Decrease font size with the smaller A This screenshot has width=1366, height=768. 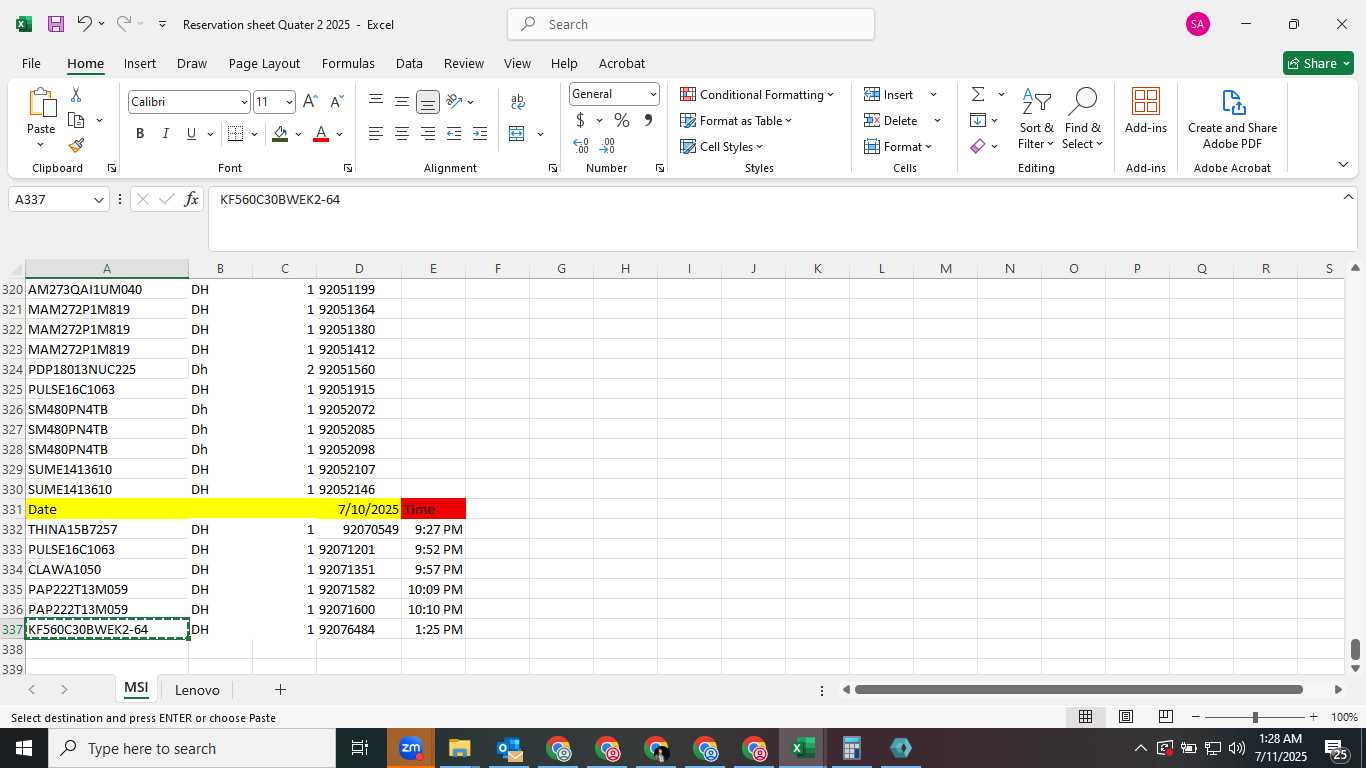(336, 102)
